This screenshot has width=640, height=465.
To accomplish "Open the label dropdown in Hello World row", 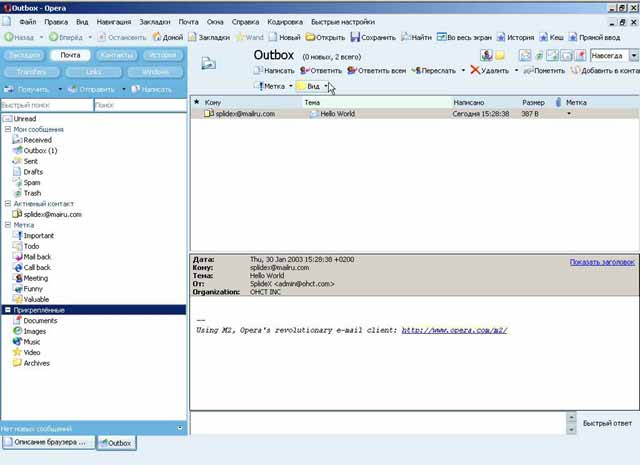I will click(x=569, y=114).
